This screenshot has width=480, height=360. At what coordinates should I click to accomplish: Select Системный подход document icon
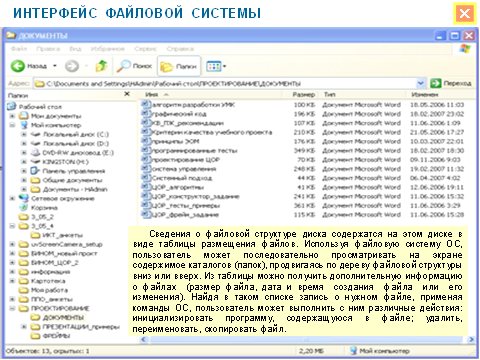(146, 178)
